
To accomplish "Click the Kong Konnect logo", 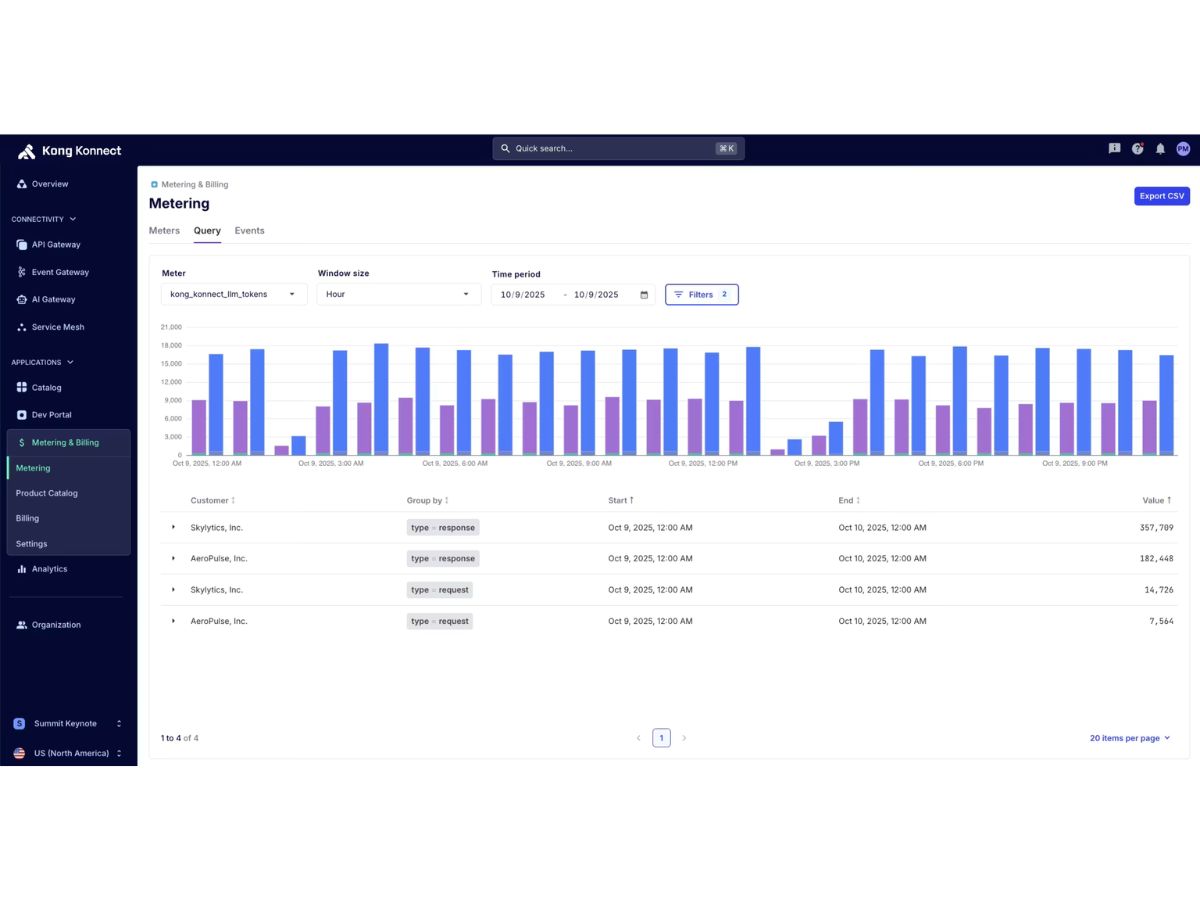I will point(69,151).
